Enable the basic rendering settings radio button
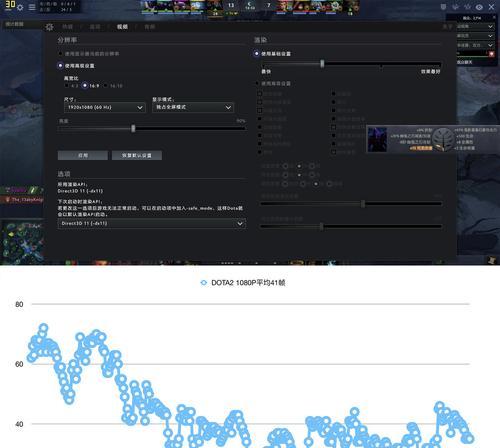 (x=256, y=54)
